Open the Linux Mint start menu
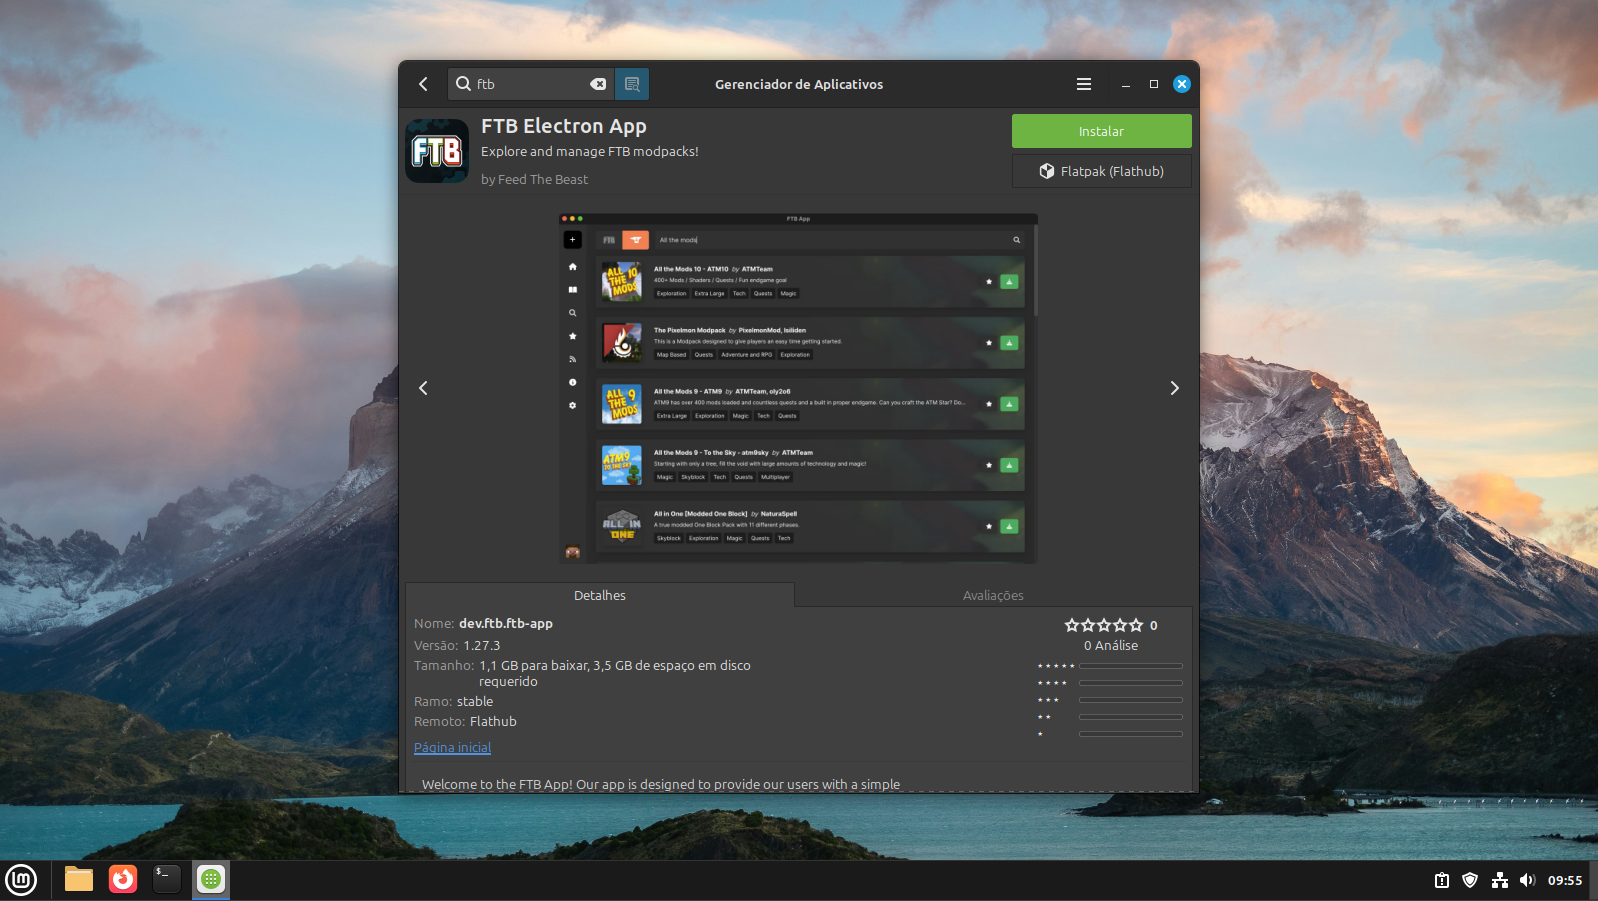The width and height of the screenshot is (1598, 901). pos(21,880)
